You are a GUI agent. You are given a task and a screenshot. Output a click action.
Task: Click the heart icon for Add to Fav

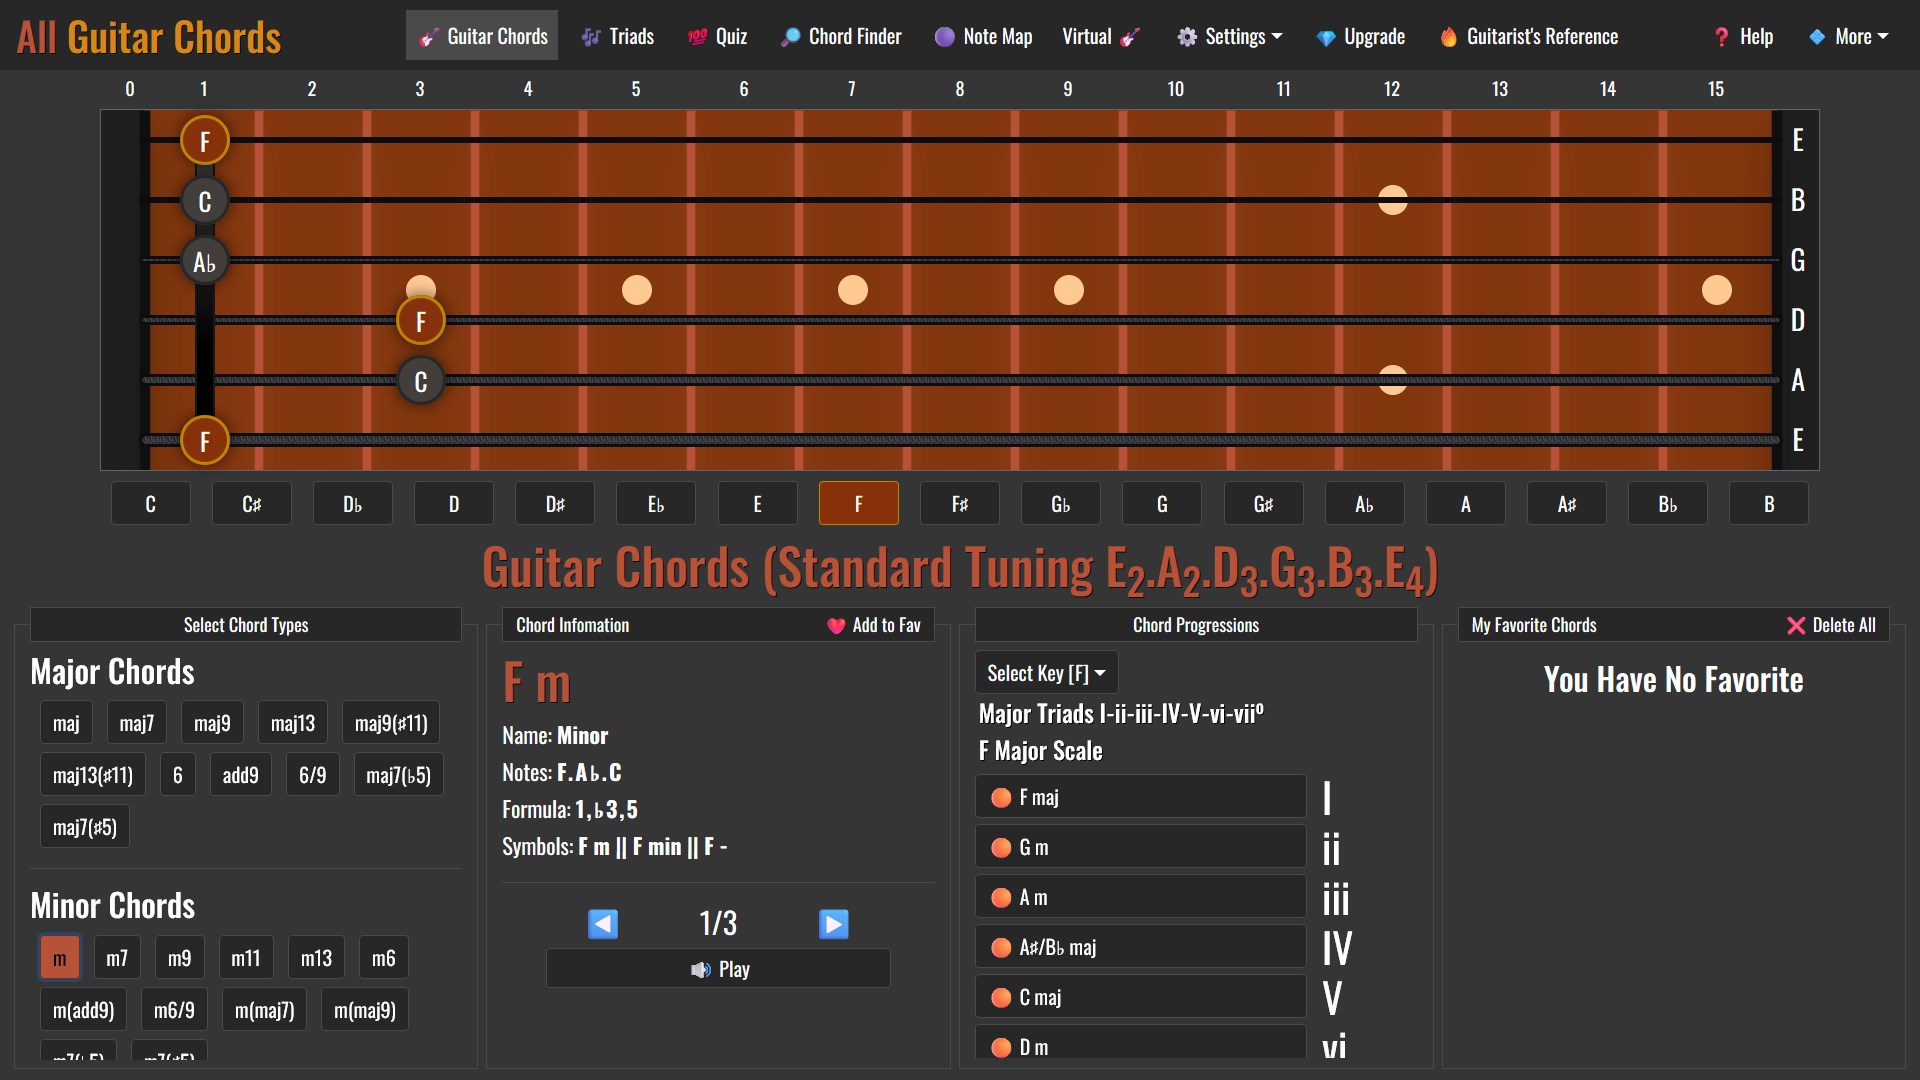(x=836, y=626)
